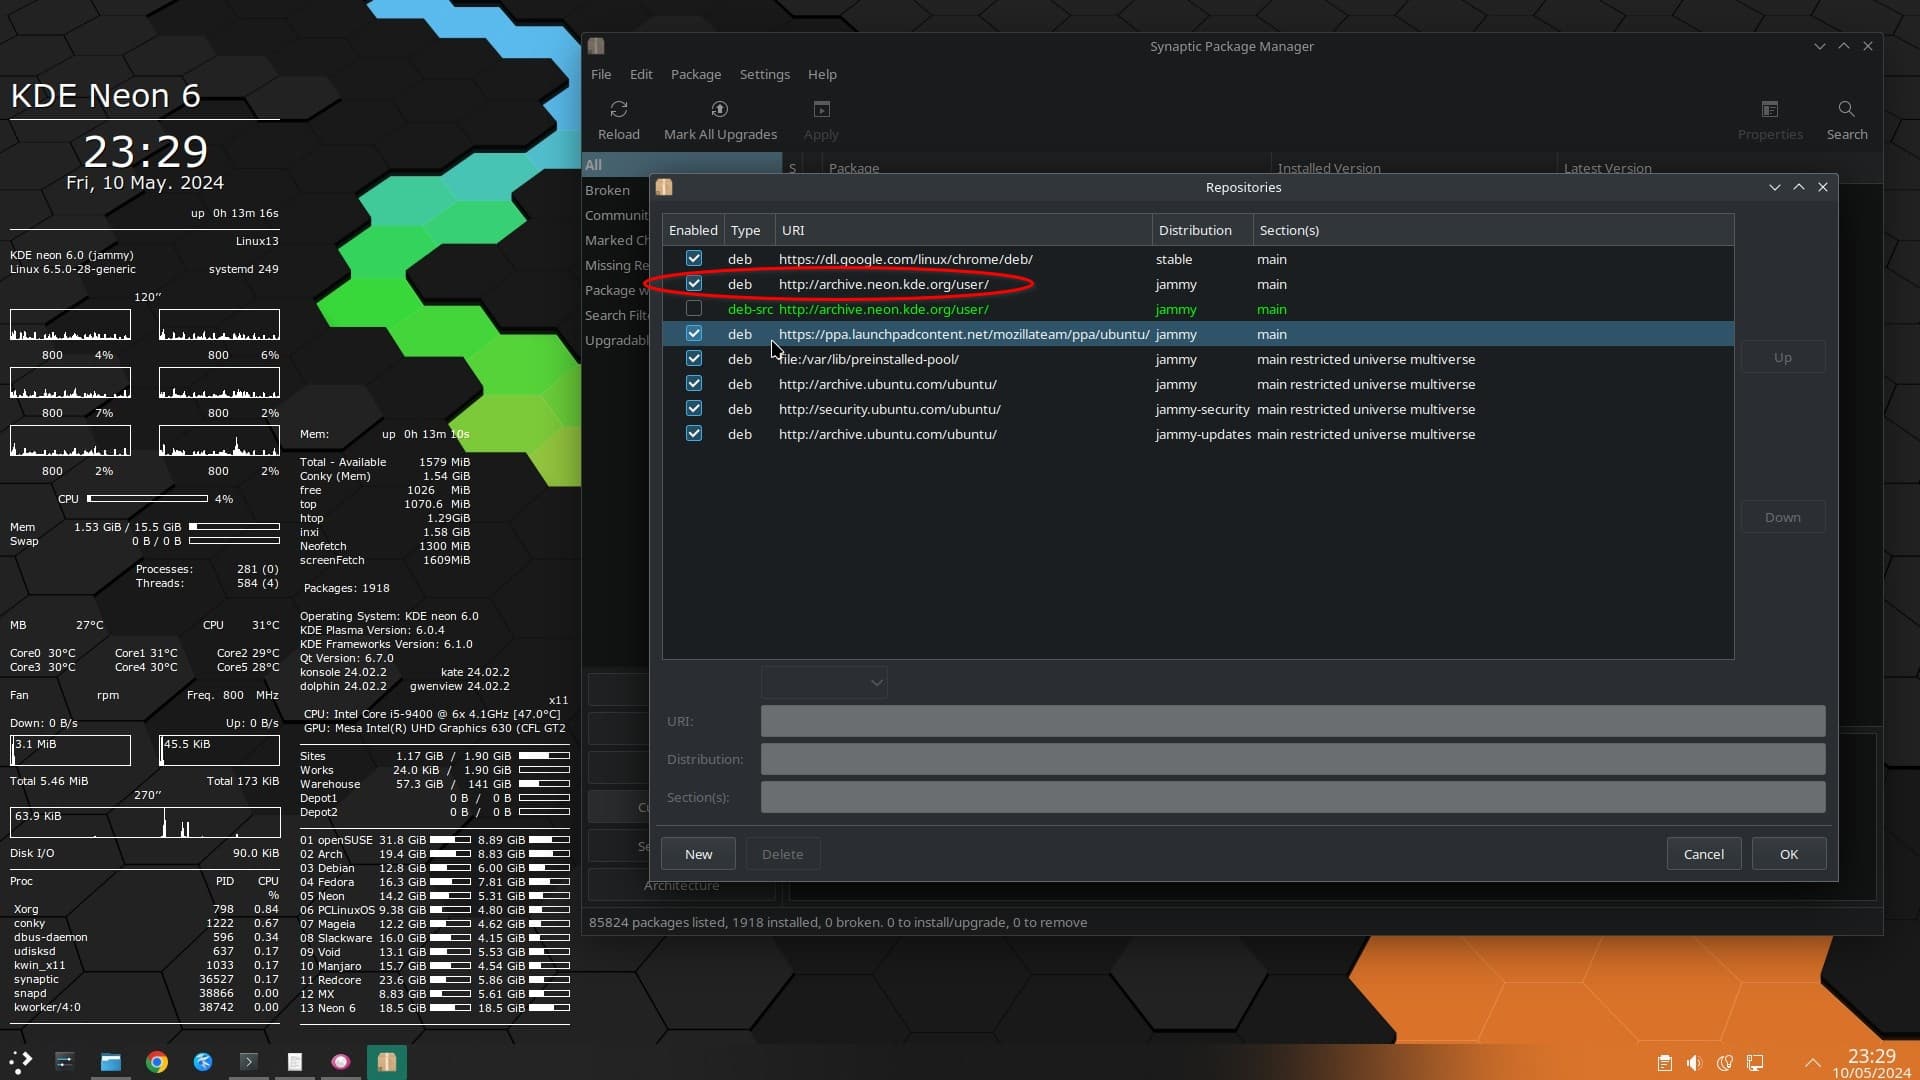Screen dimensions: 1920x1080
Task: Uncheck the security.ubuntu.com repository checkbox
Action: coord(693,408)
